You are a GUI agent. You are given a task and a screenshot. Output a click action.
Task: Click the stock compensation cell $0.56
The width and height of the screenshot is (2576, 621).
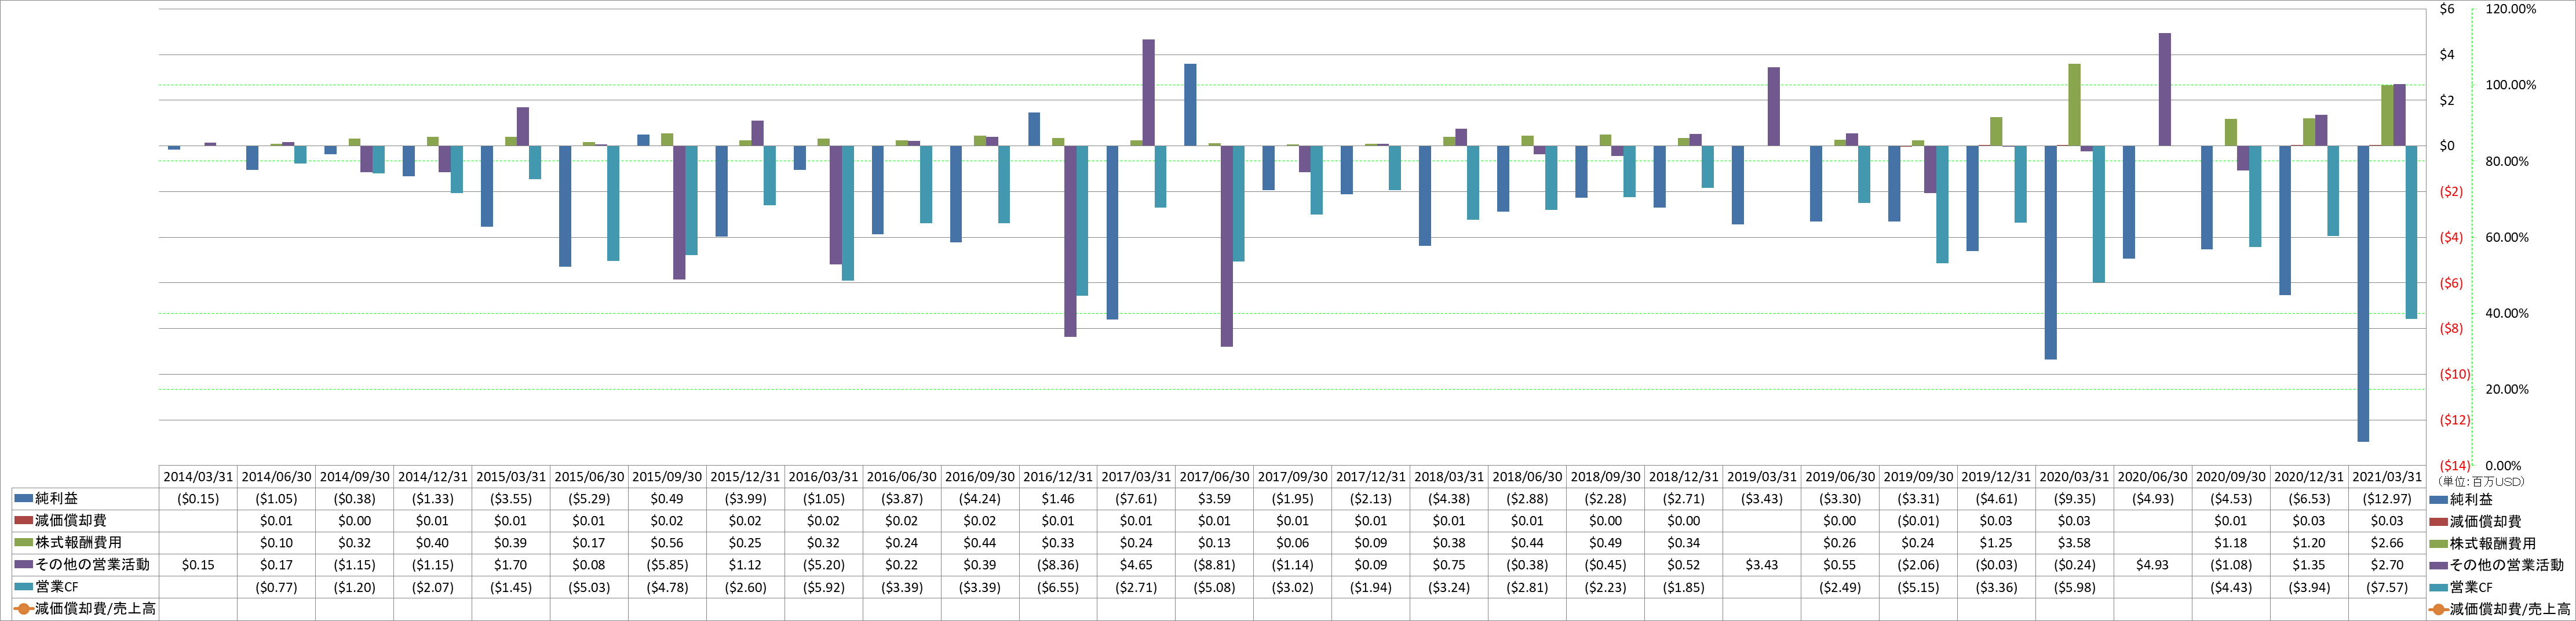pos(667,543)
